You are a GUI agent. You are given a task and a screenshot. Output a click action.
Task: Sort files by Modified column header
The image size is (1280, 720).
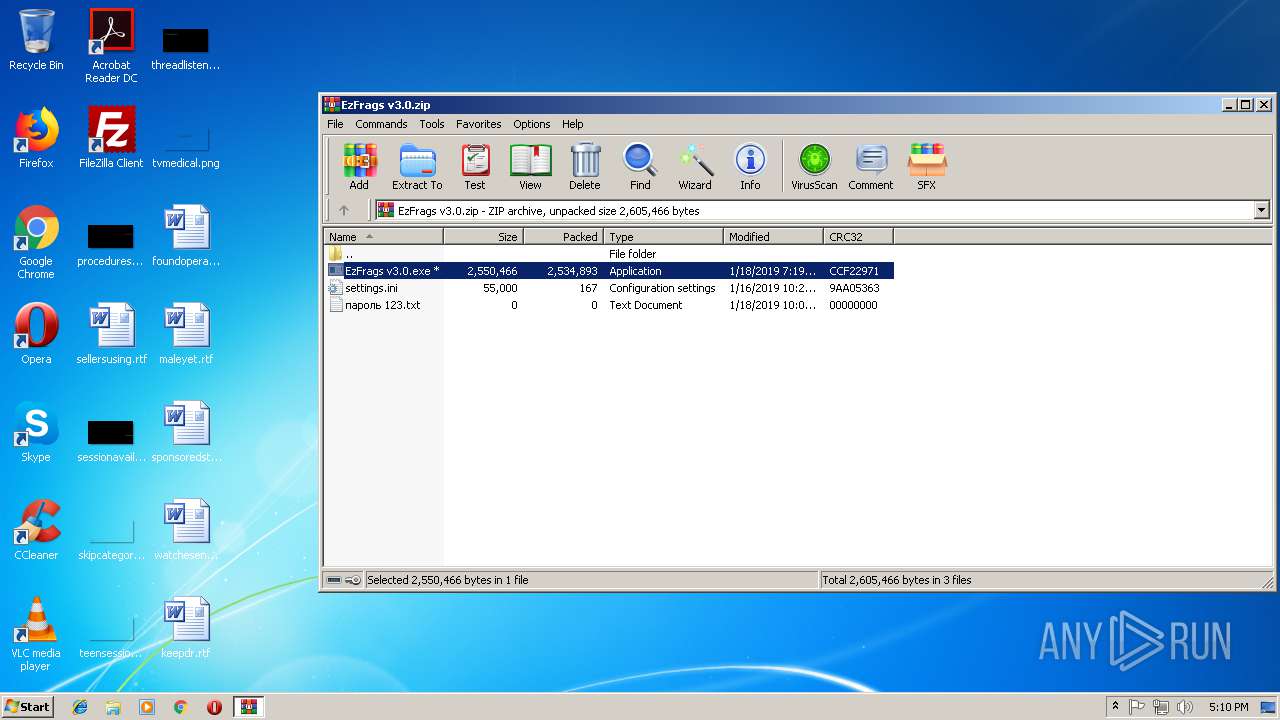tap(774, 237)
